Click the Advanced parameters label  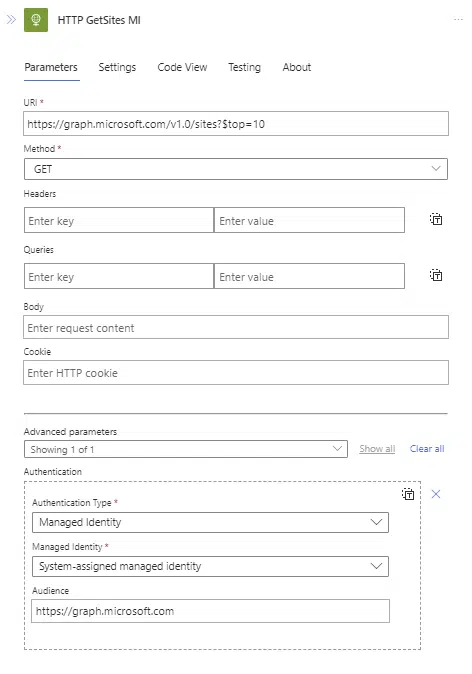[x=70, y=432]
